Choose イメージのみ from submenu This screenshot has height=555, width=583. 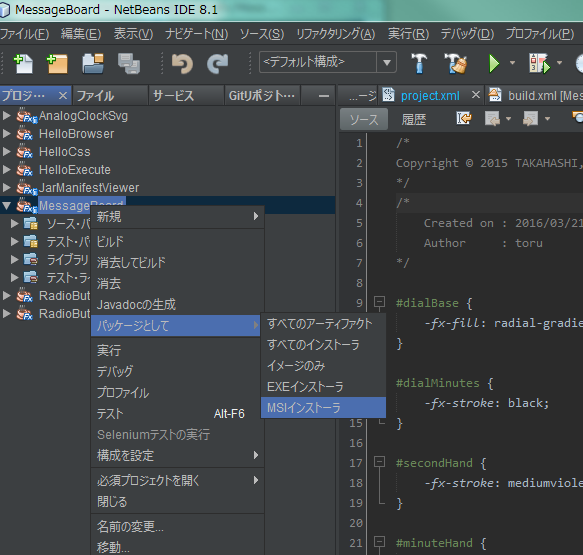323,366
